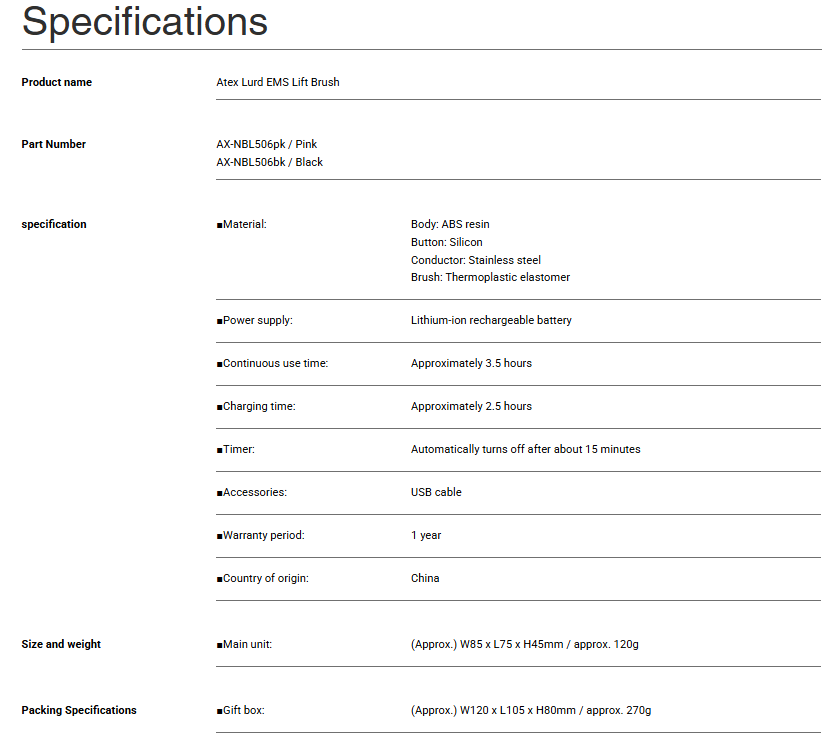823x734 pixels.
Task: Click the Part Number label
Action: pos(53,144)
